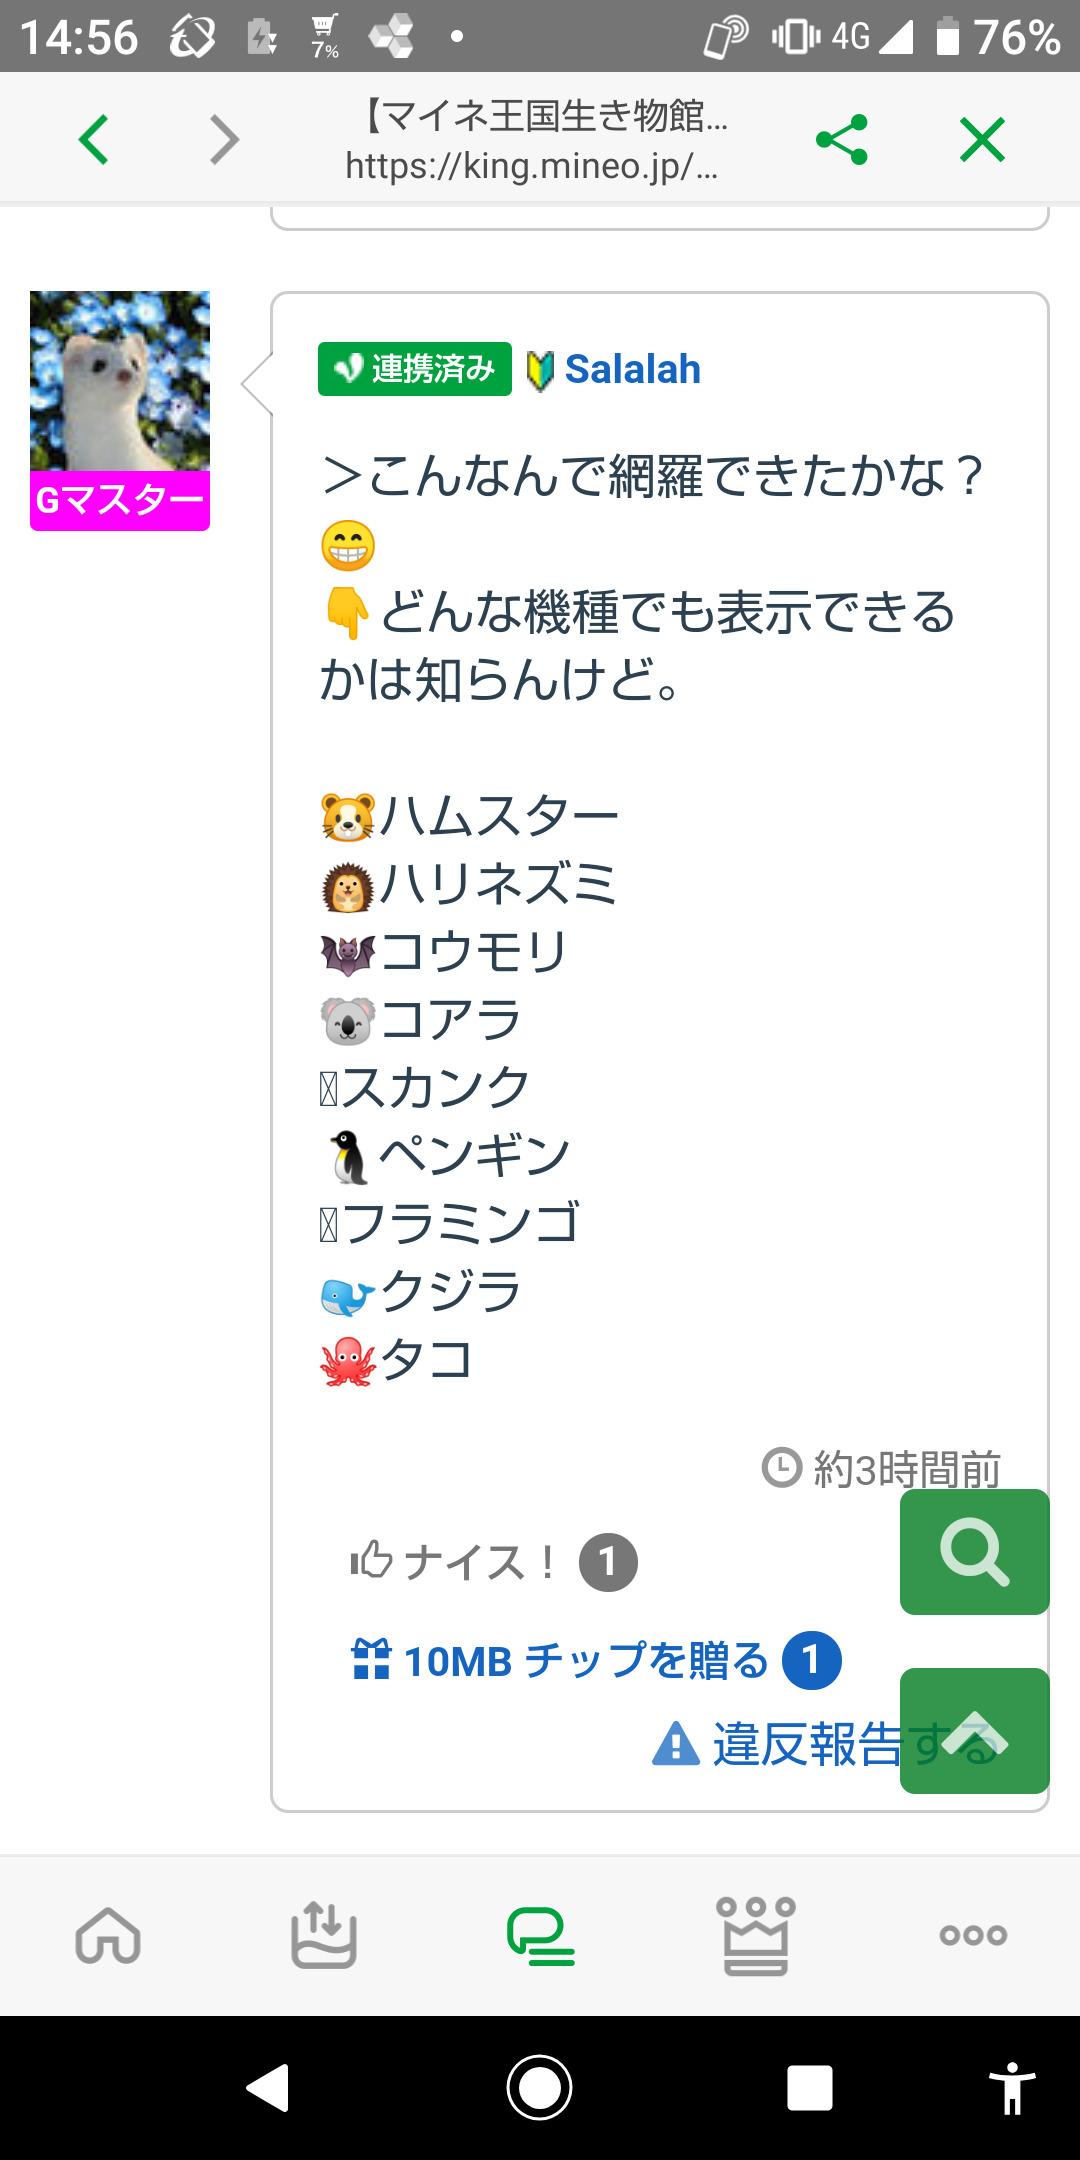Send a 10MB チップを贈る gift
The width and height of the screenshot is (1080, 2160).
(560, 1661)
